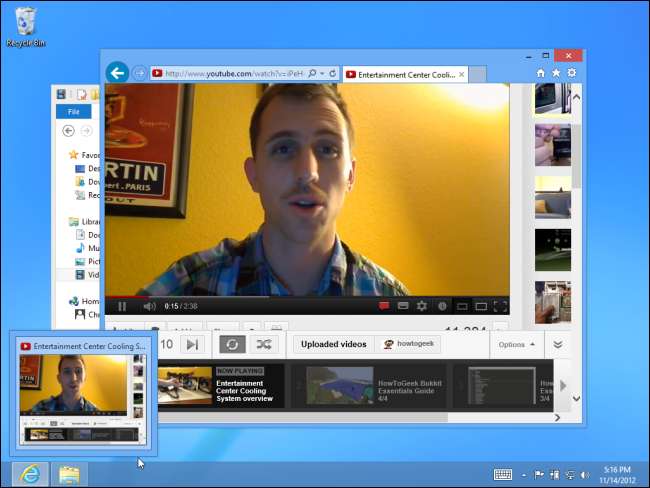Toggle playlist shuffle button

pyautogui.click(x=263, y=344)
